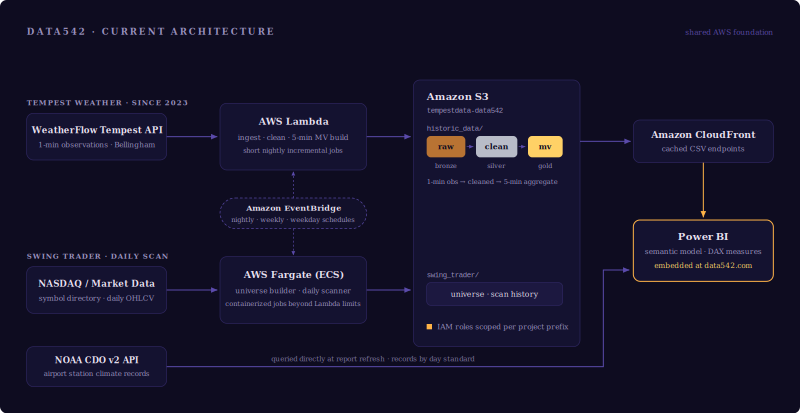Click 'containerized jobs beyond Lambda limits' text
Image resolution: width=800 pixels, height=413 pixels.
point(293,304)
